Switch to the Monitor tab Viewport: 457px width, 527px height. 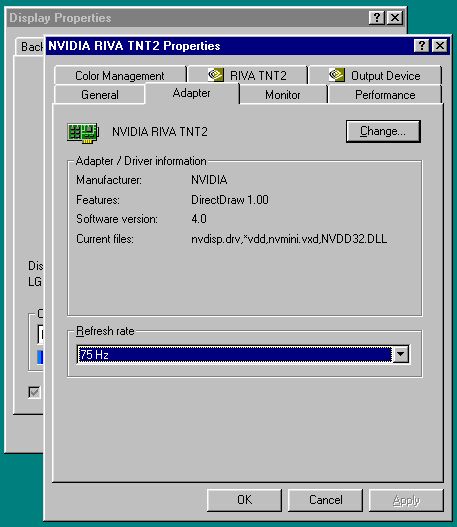(283, 94)
